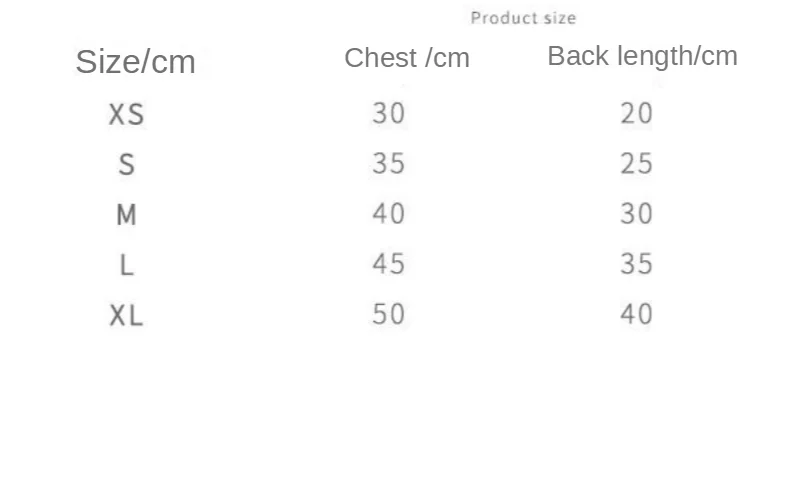Select the S size row label
Image resolution: width=799 pixels, height=500 pixels.
127,165
